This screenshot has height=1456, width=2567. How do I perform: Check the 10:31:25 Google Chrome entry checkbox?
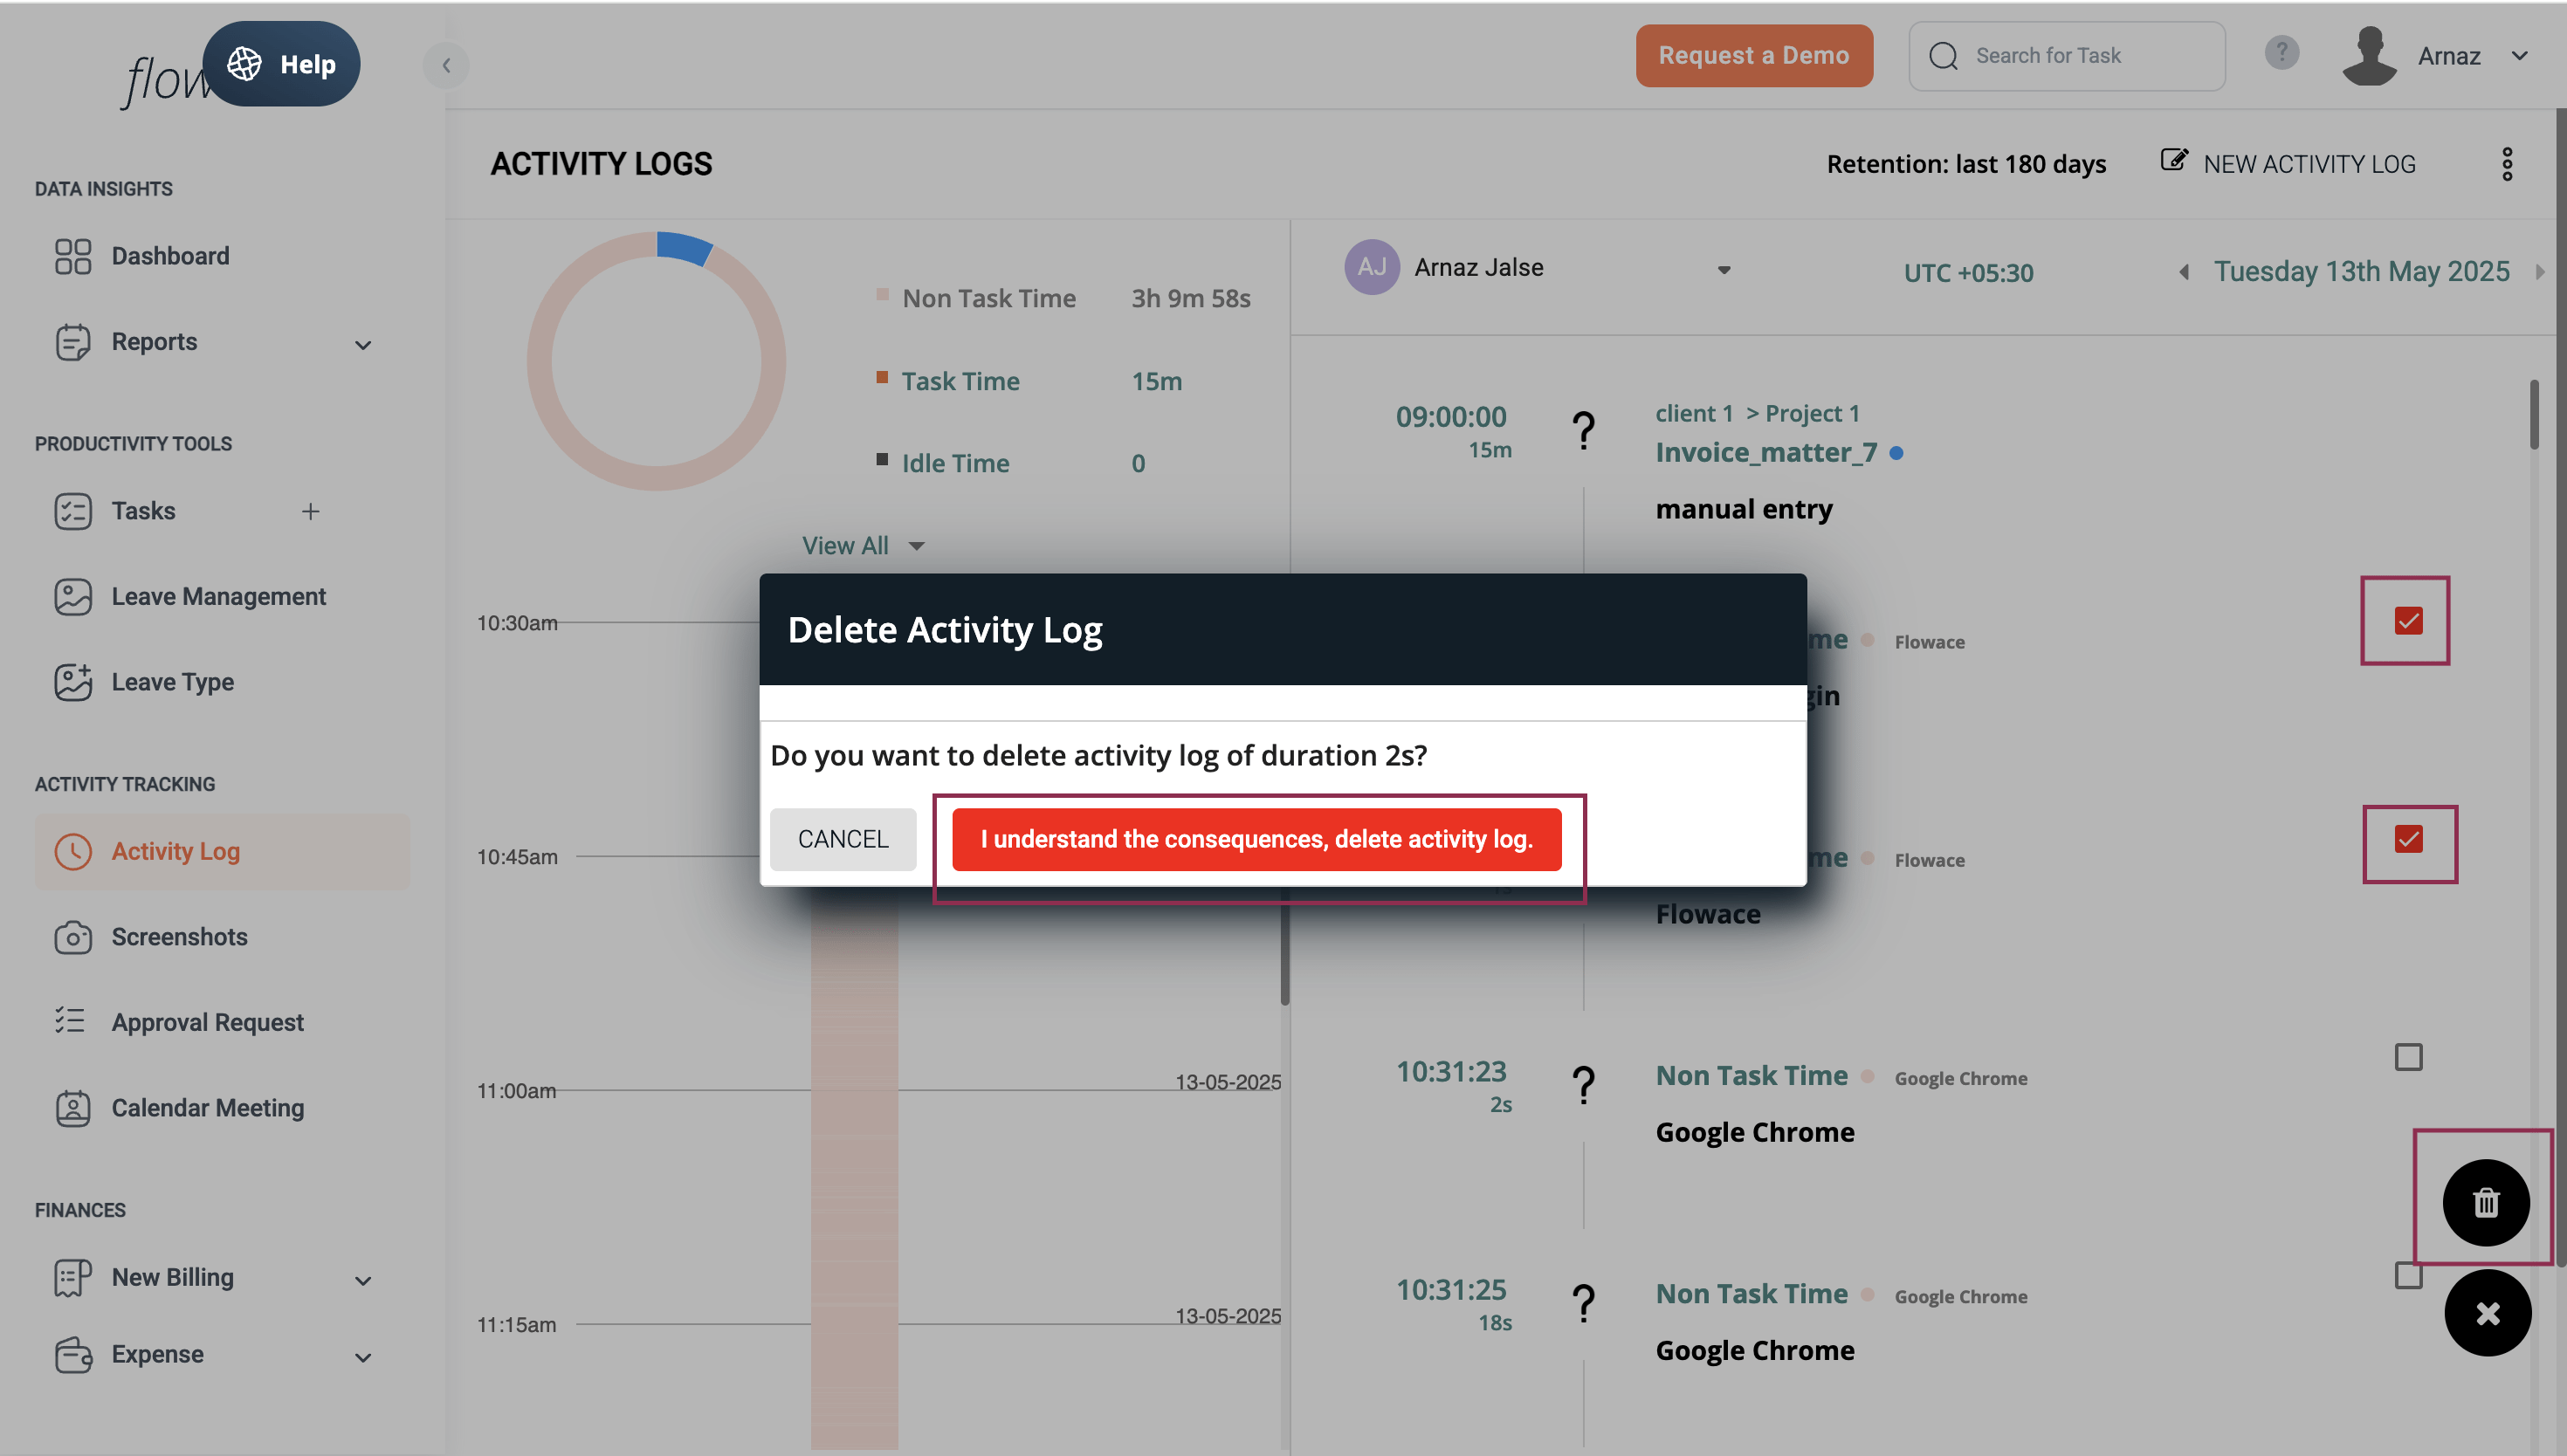pyautogui.click(x=2408, y=1276)
